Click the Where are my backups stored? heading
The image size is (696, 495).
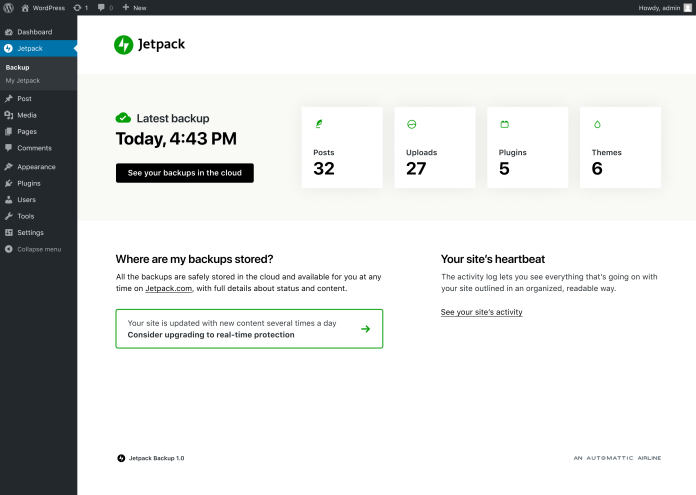tap(194, 259)
